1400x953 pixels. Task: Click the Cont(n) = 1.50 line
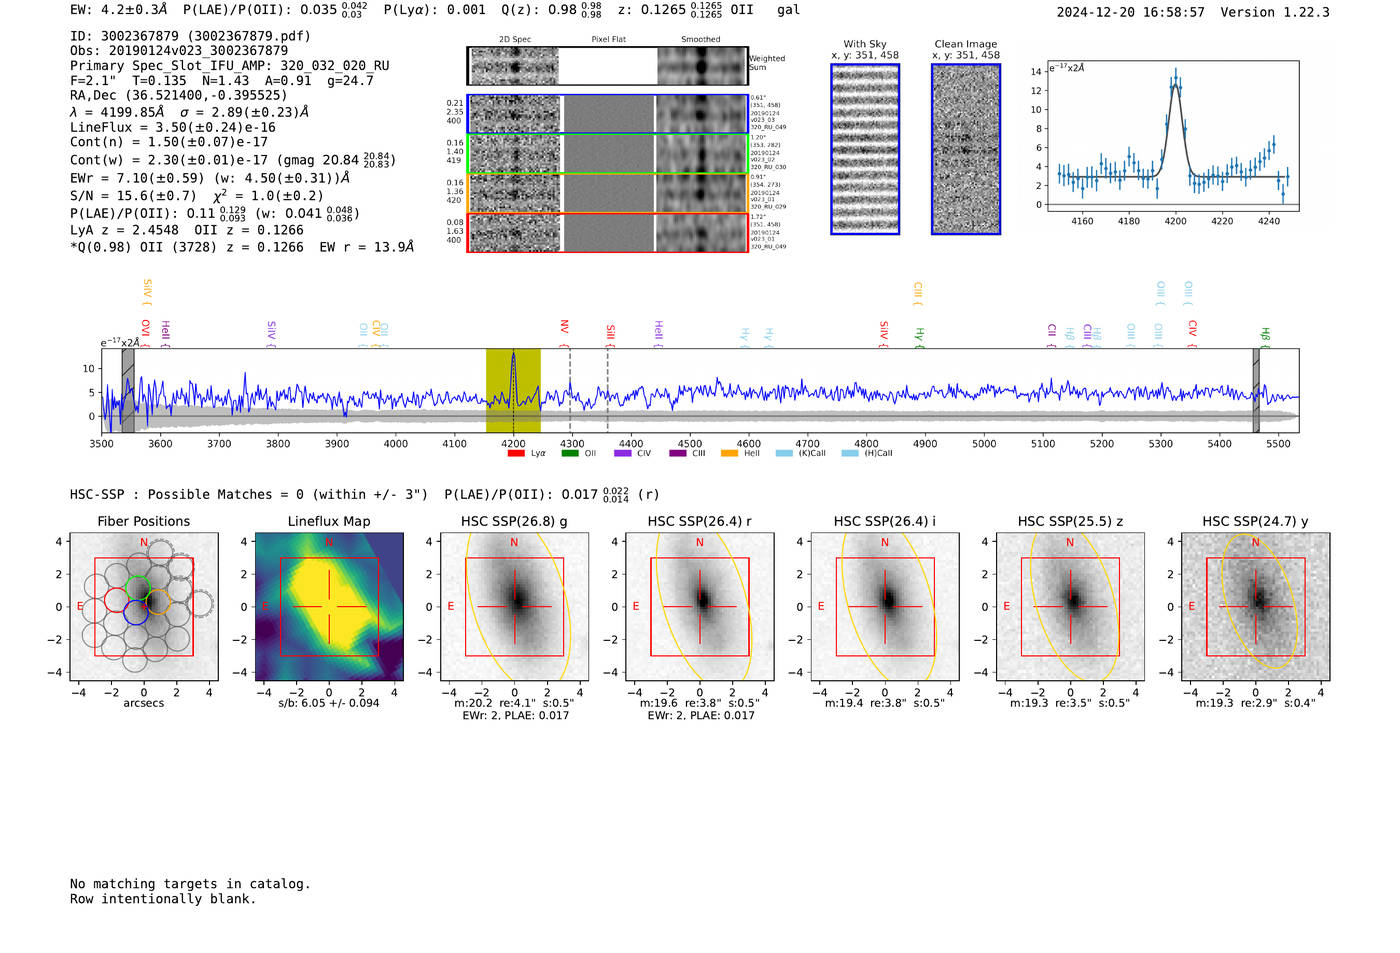point(169,142)
